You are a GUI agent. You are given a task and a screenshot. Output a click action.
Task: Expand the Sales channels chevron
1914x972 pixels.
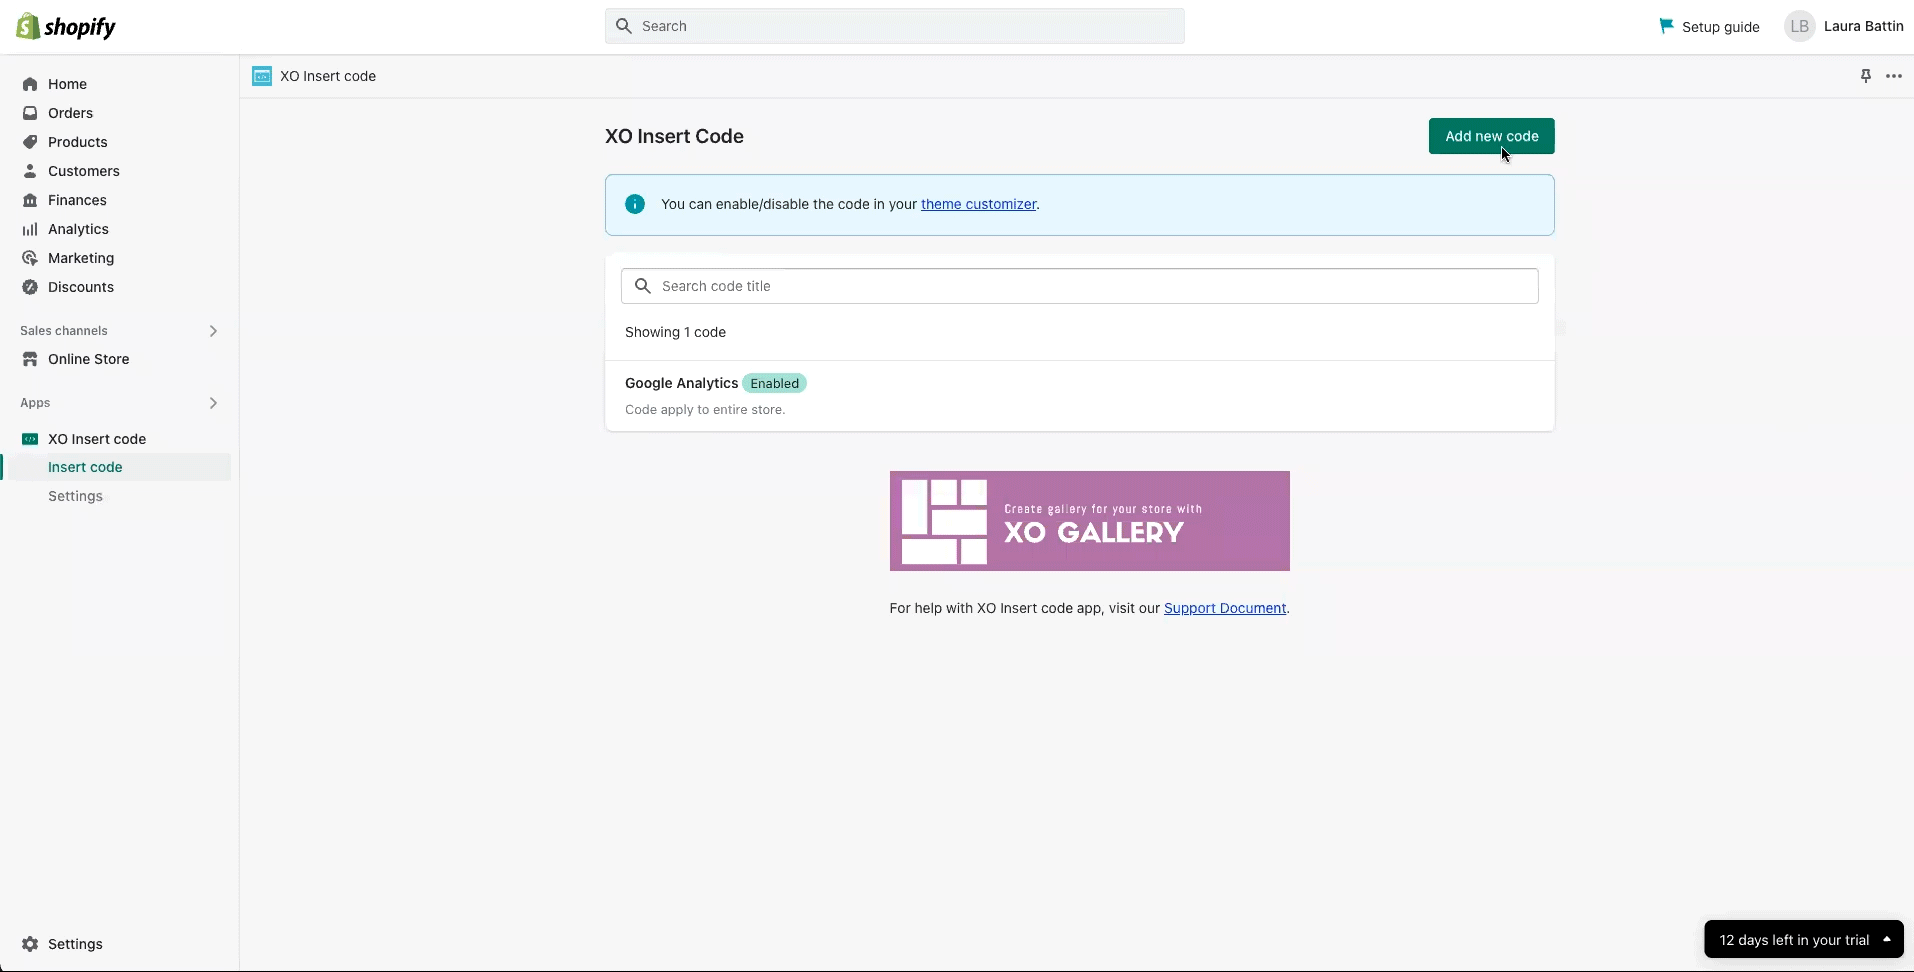tap(213, 331)
